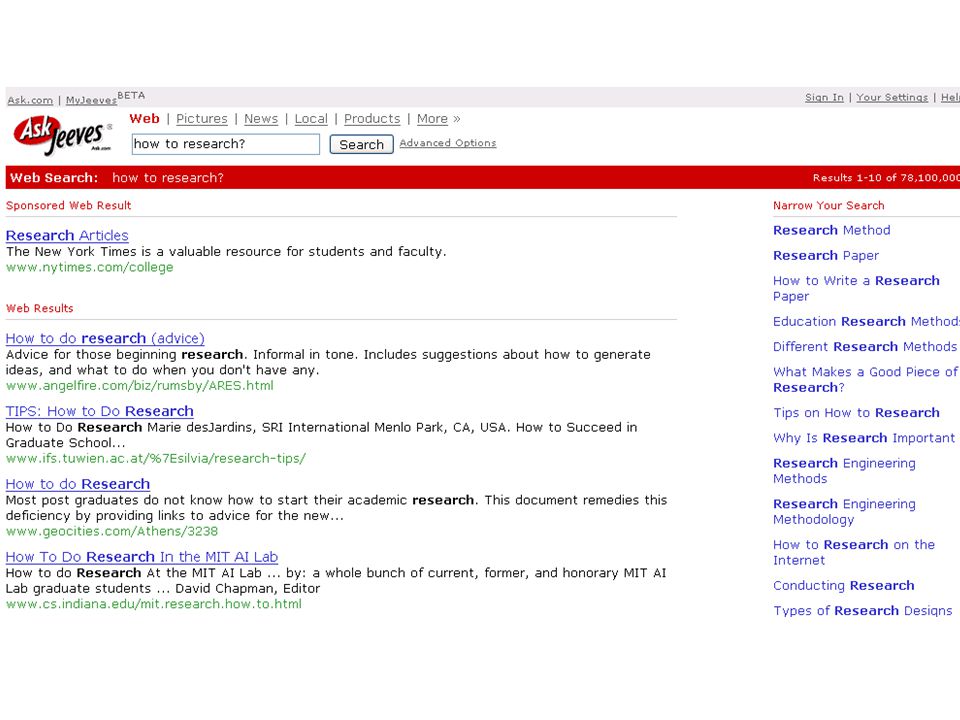Screen dimensions: 960x720
Task: Click the Sponsored Web Result heading
Action: pos(69,206)
